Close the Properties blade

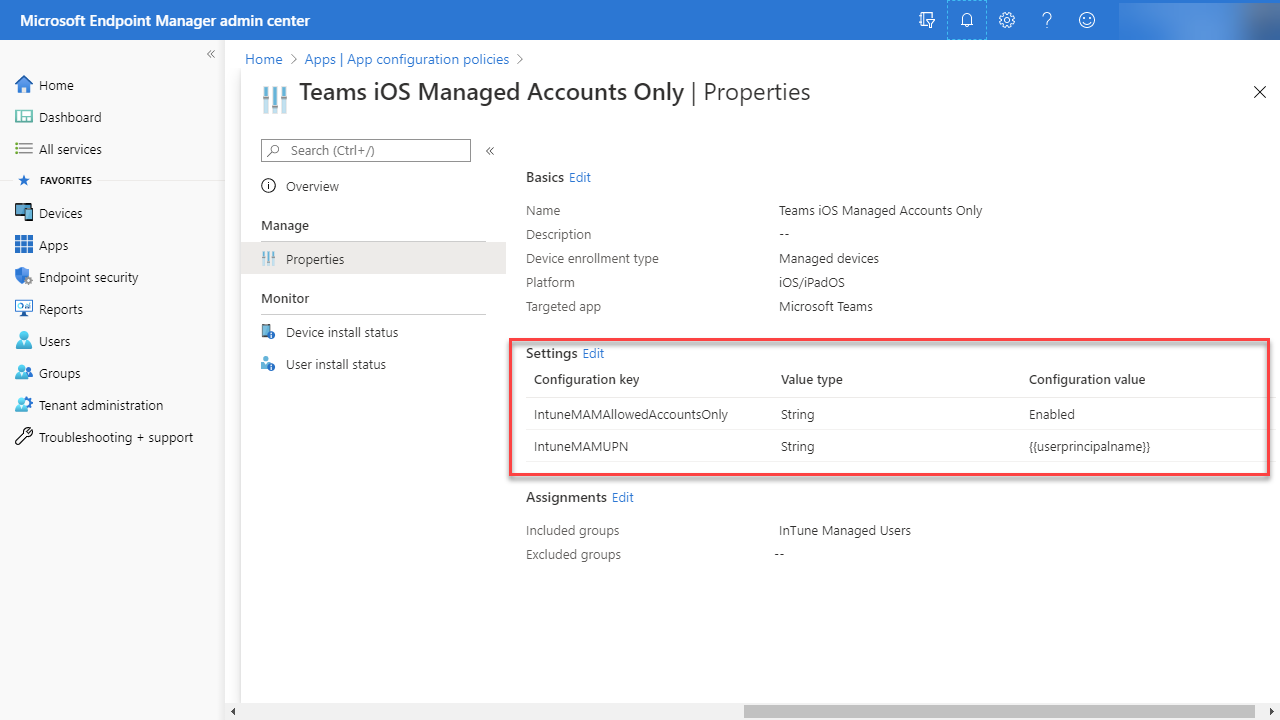point(1260,92)
